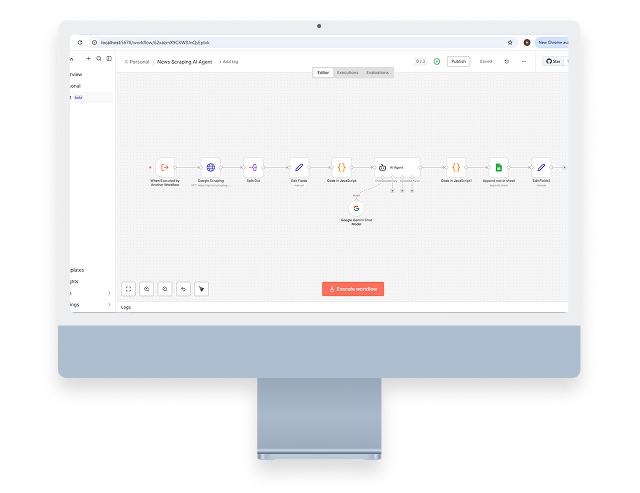The image size is (640, 493).
Task: Click the Split Out node icon
Action: 254,167
